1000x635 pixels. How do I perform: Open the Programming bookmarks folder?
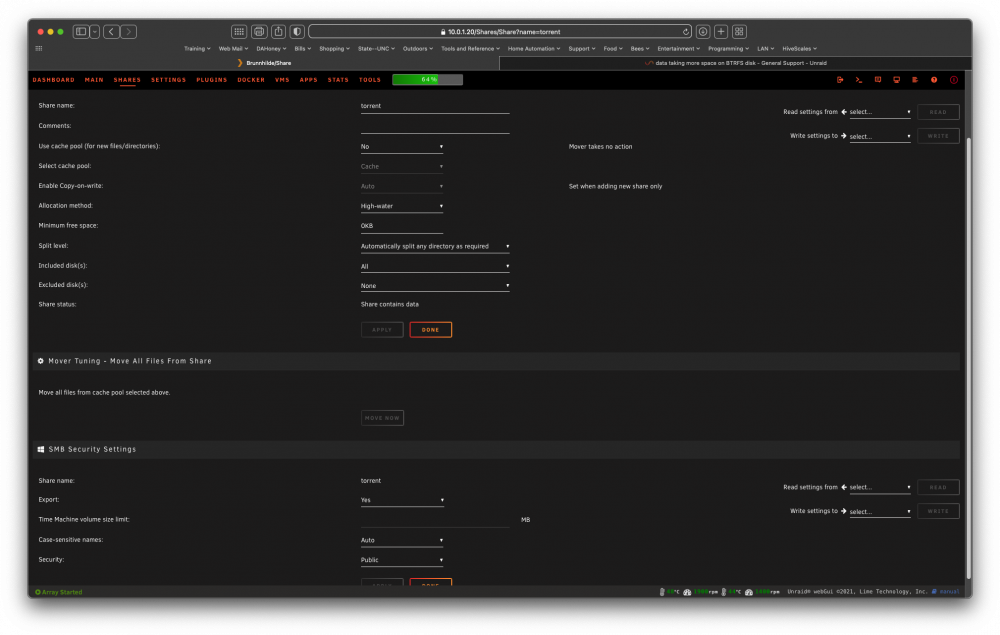(728, 48)
